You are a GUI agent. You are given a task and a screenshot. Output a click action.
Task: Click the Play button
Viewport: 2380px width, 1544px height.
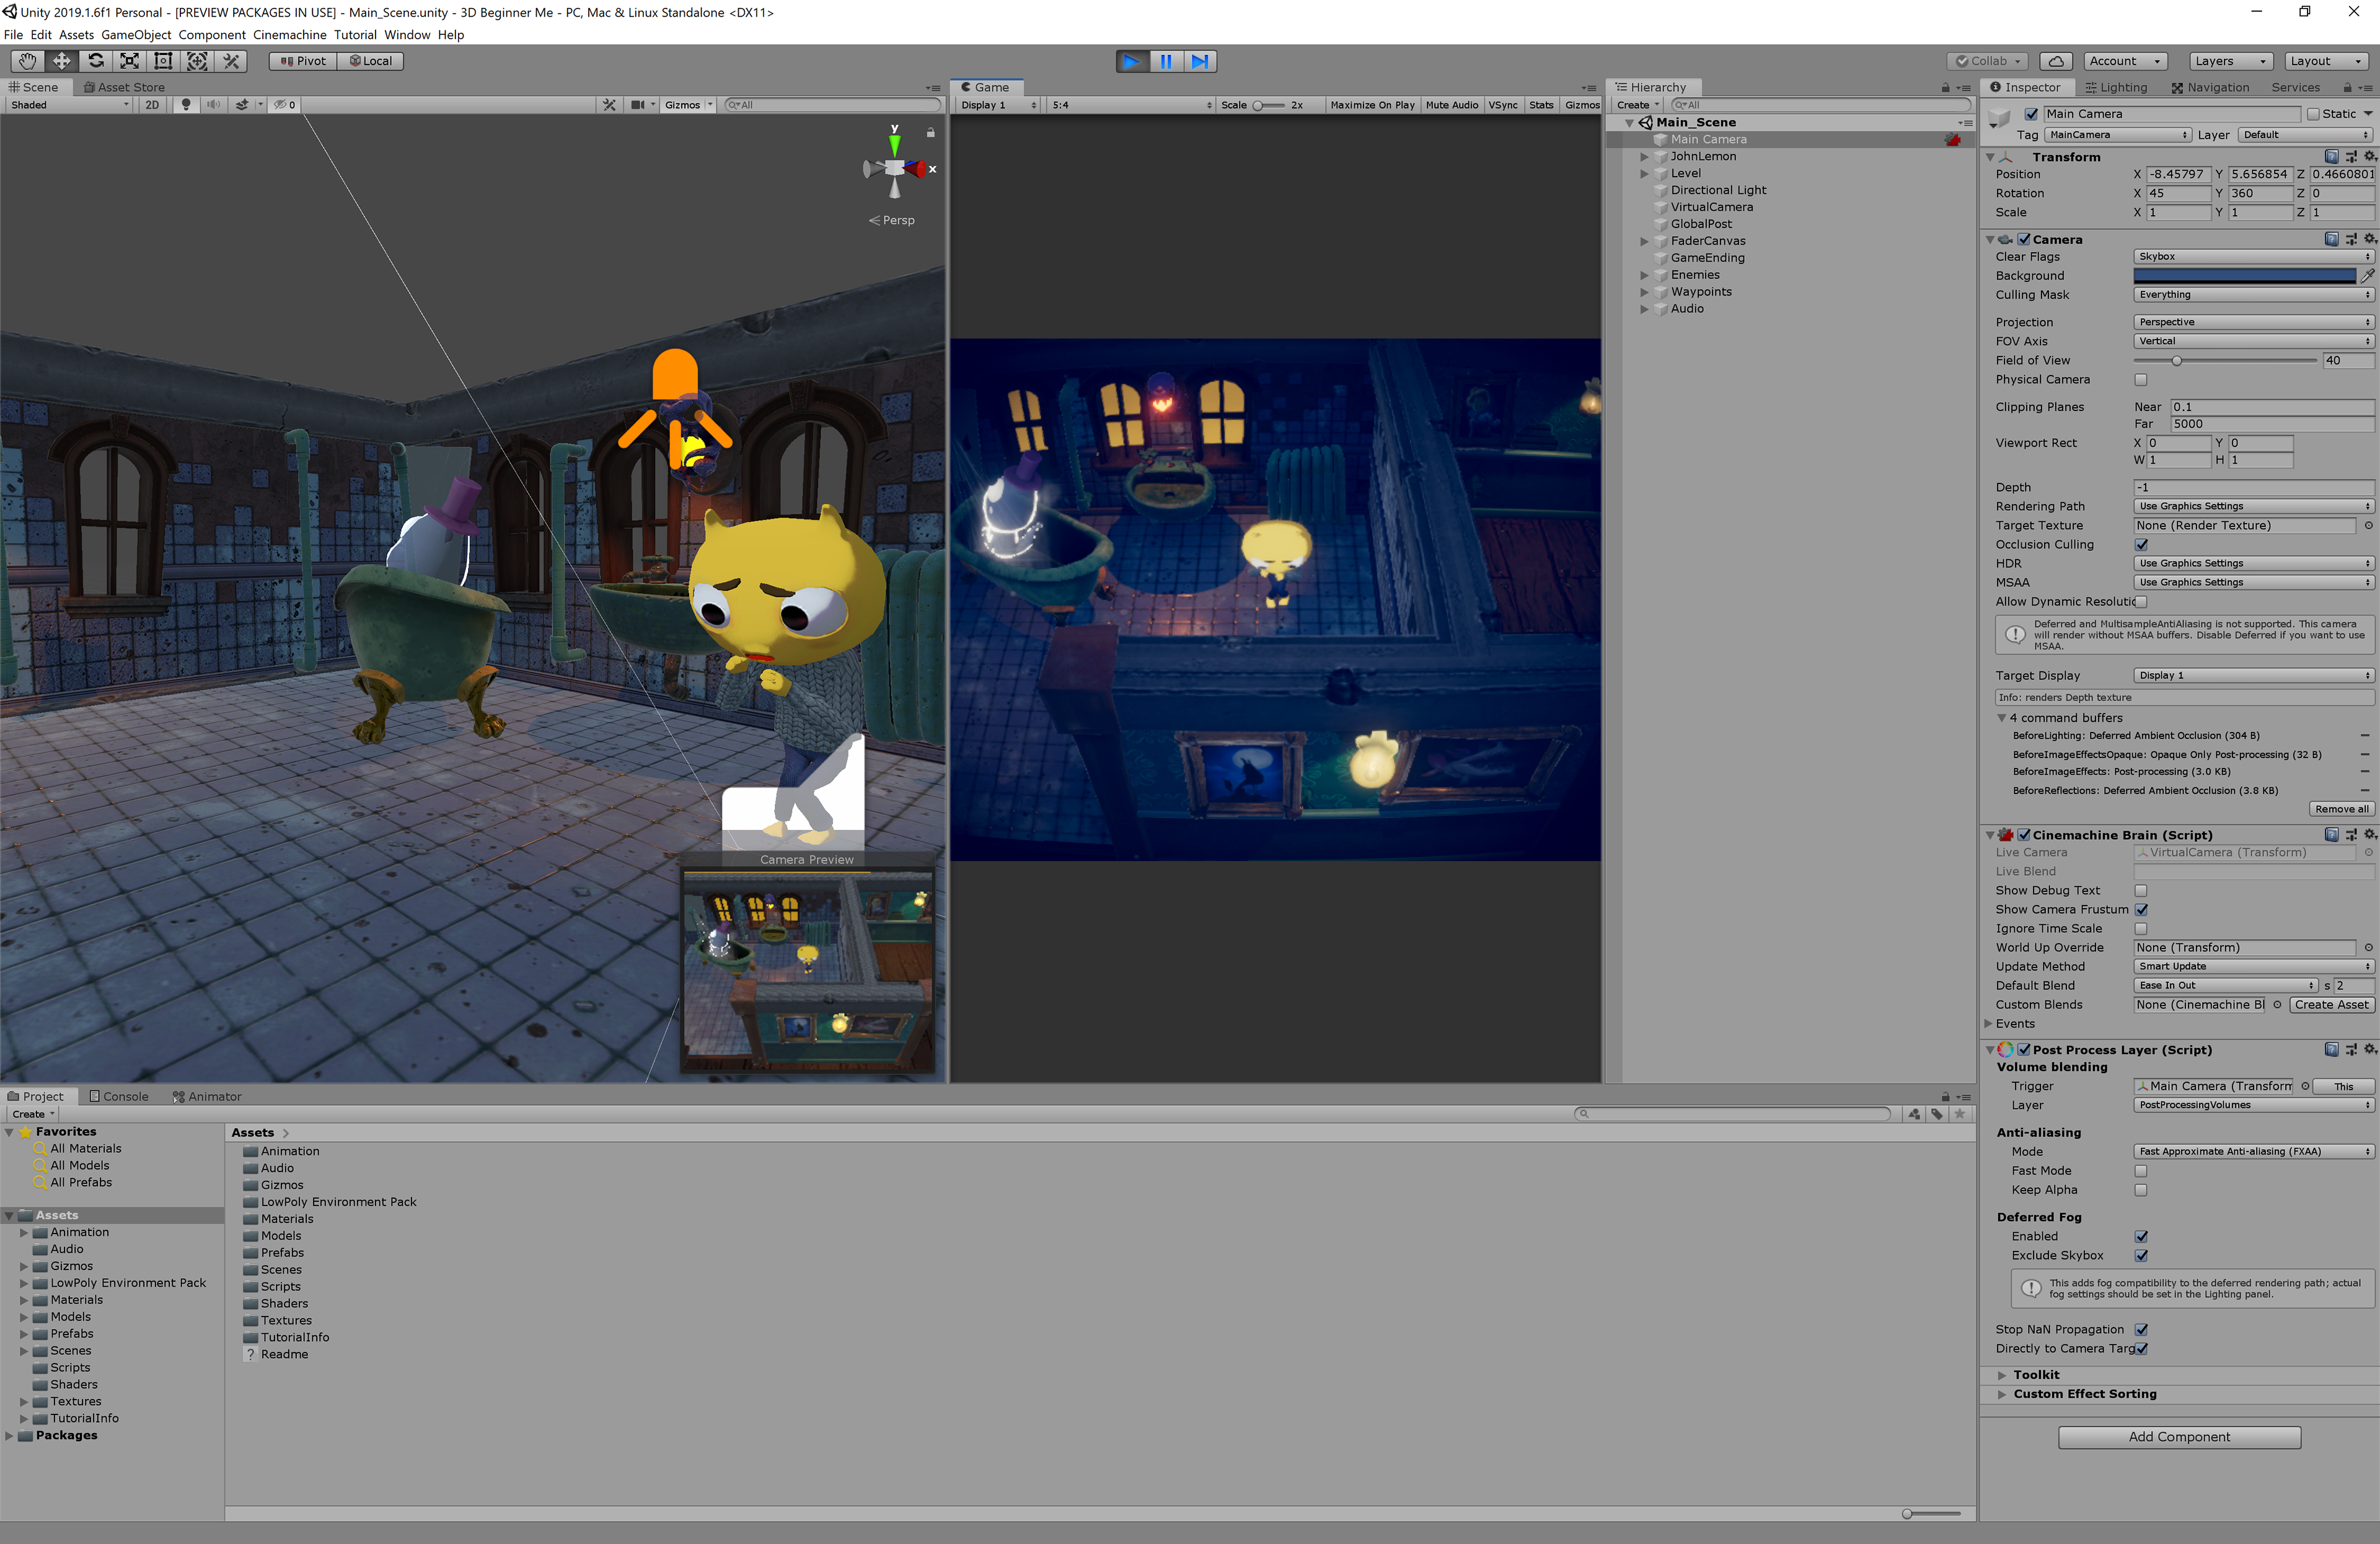pos(1132,61)
